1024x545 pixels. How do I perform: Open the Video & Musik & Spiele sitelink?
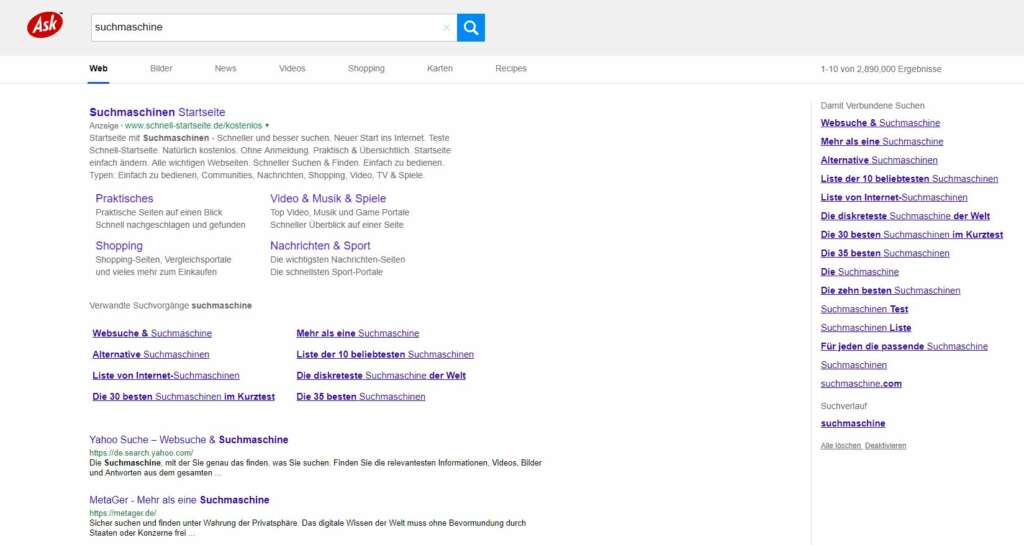(328, 198)
